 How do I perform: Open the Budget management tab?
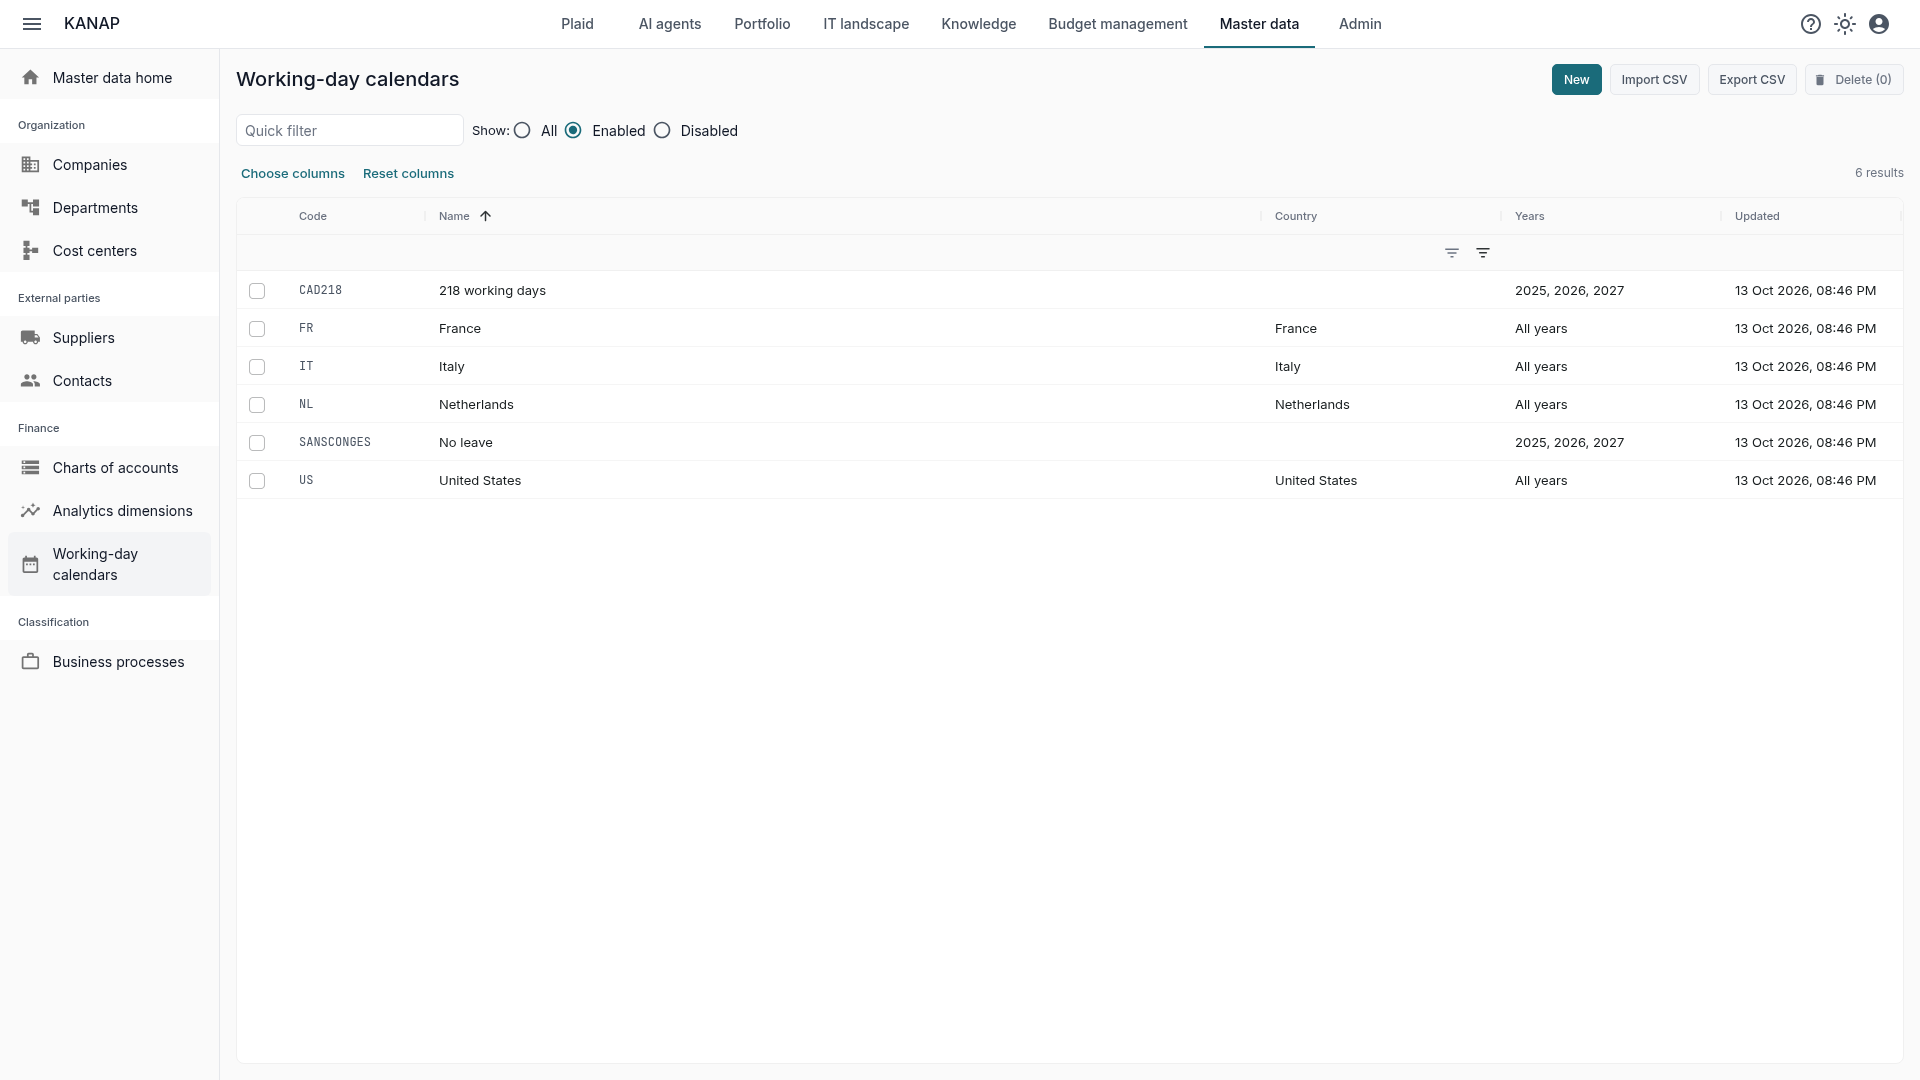click(x=1118, y=24)
